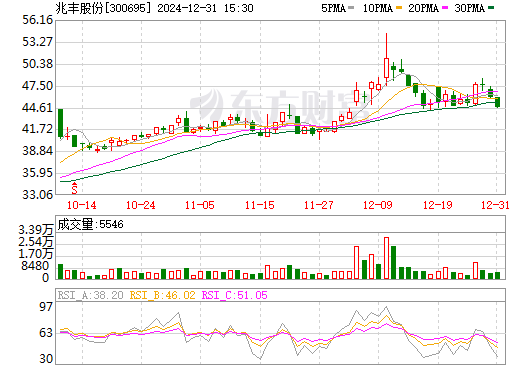Click the last green candlestick at 12-31
Viewport: 520px width, 365px height.
[x=498, y=102]
